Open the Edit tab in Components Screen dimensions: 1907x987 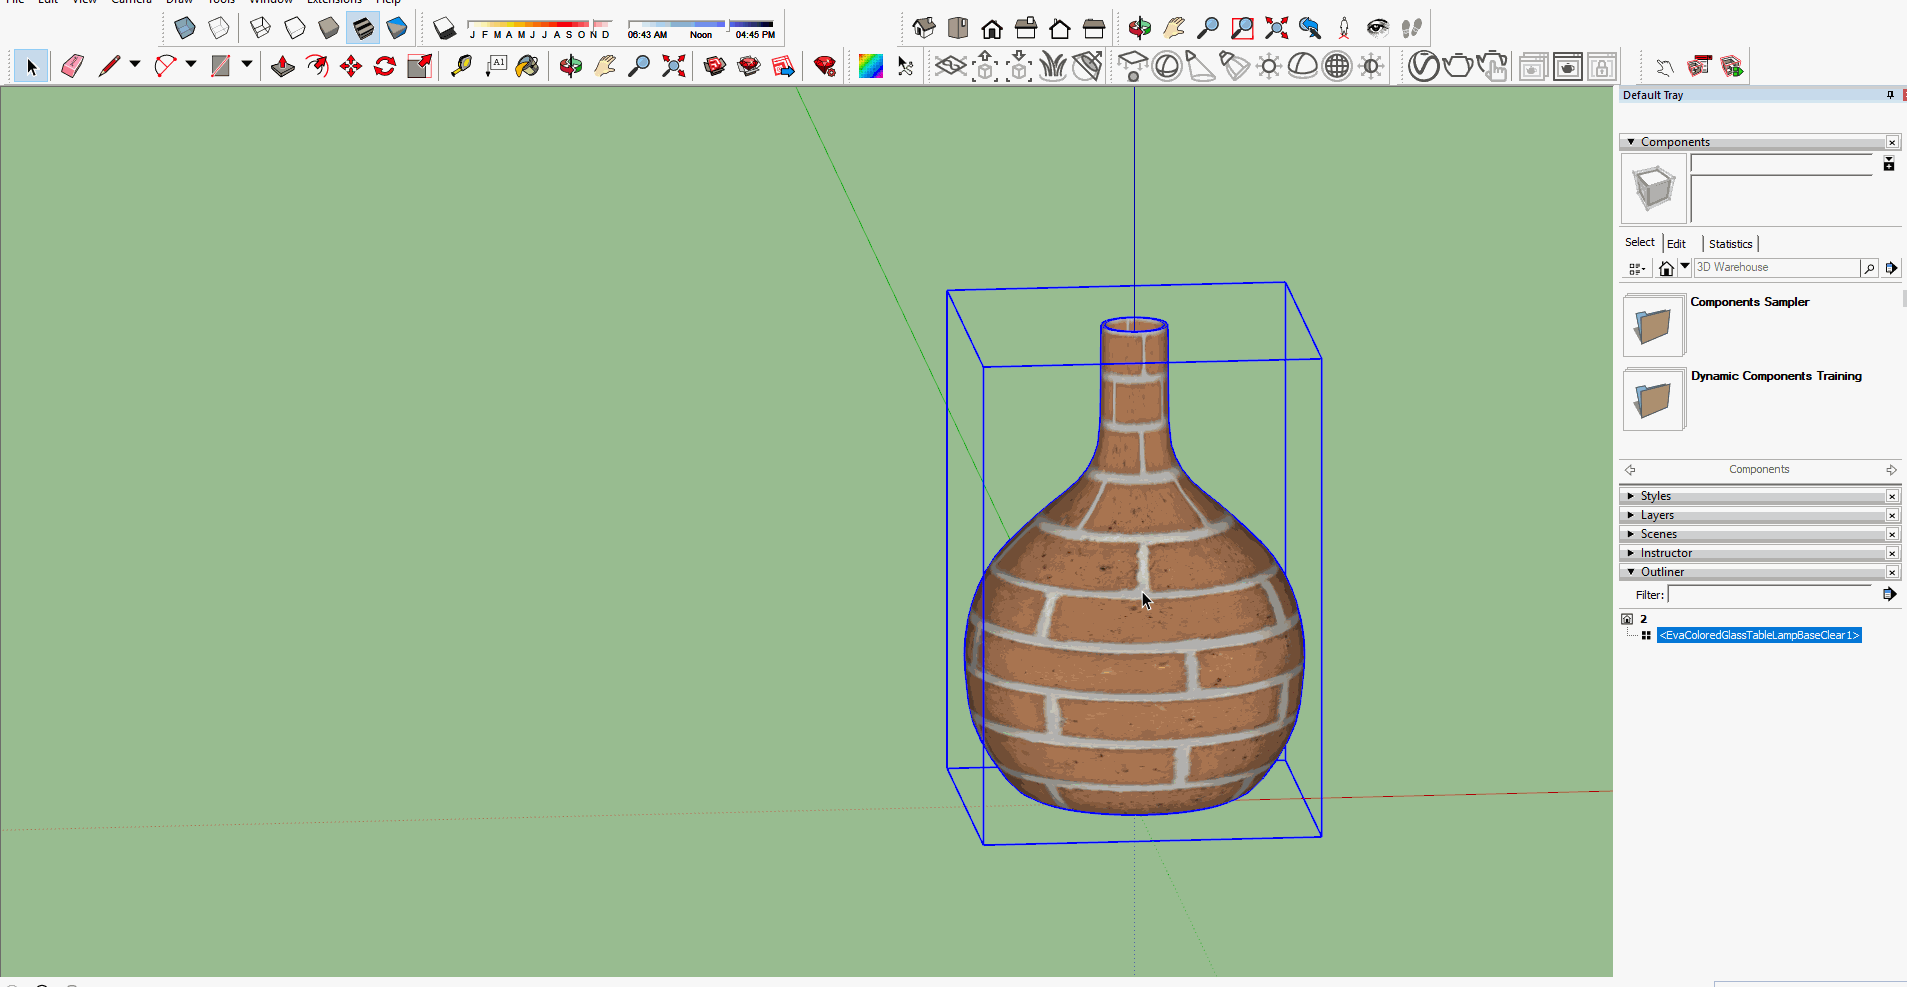point(1676,244)
